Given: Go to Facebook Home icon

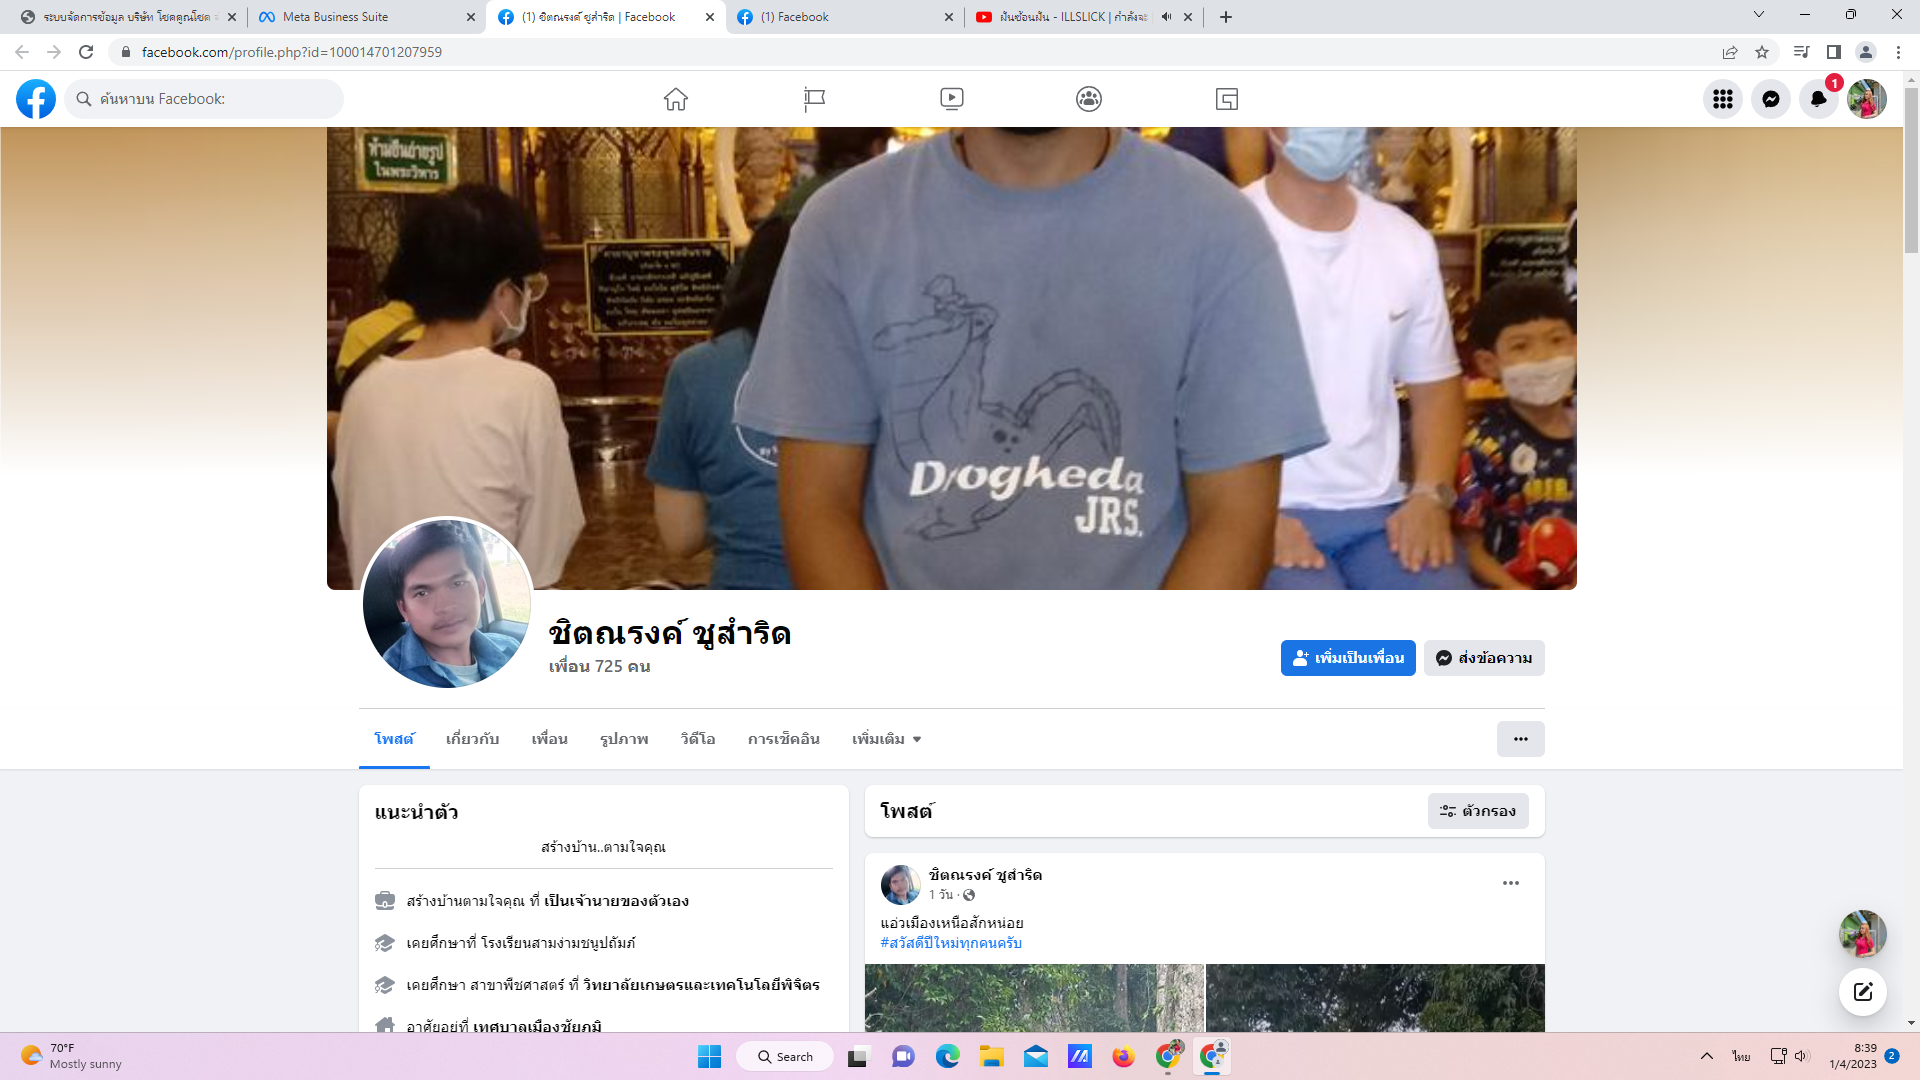Looking at the screenshot, I should (x=676, y=99).
